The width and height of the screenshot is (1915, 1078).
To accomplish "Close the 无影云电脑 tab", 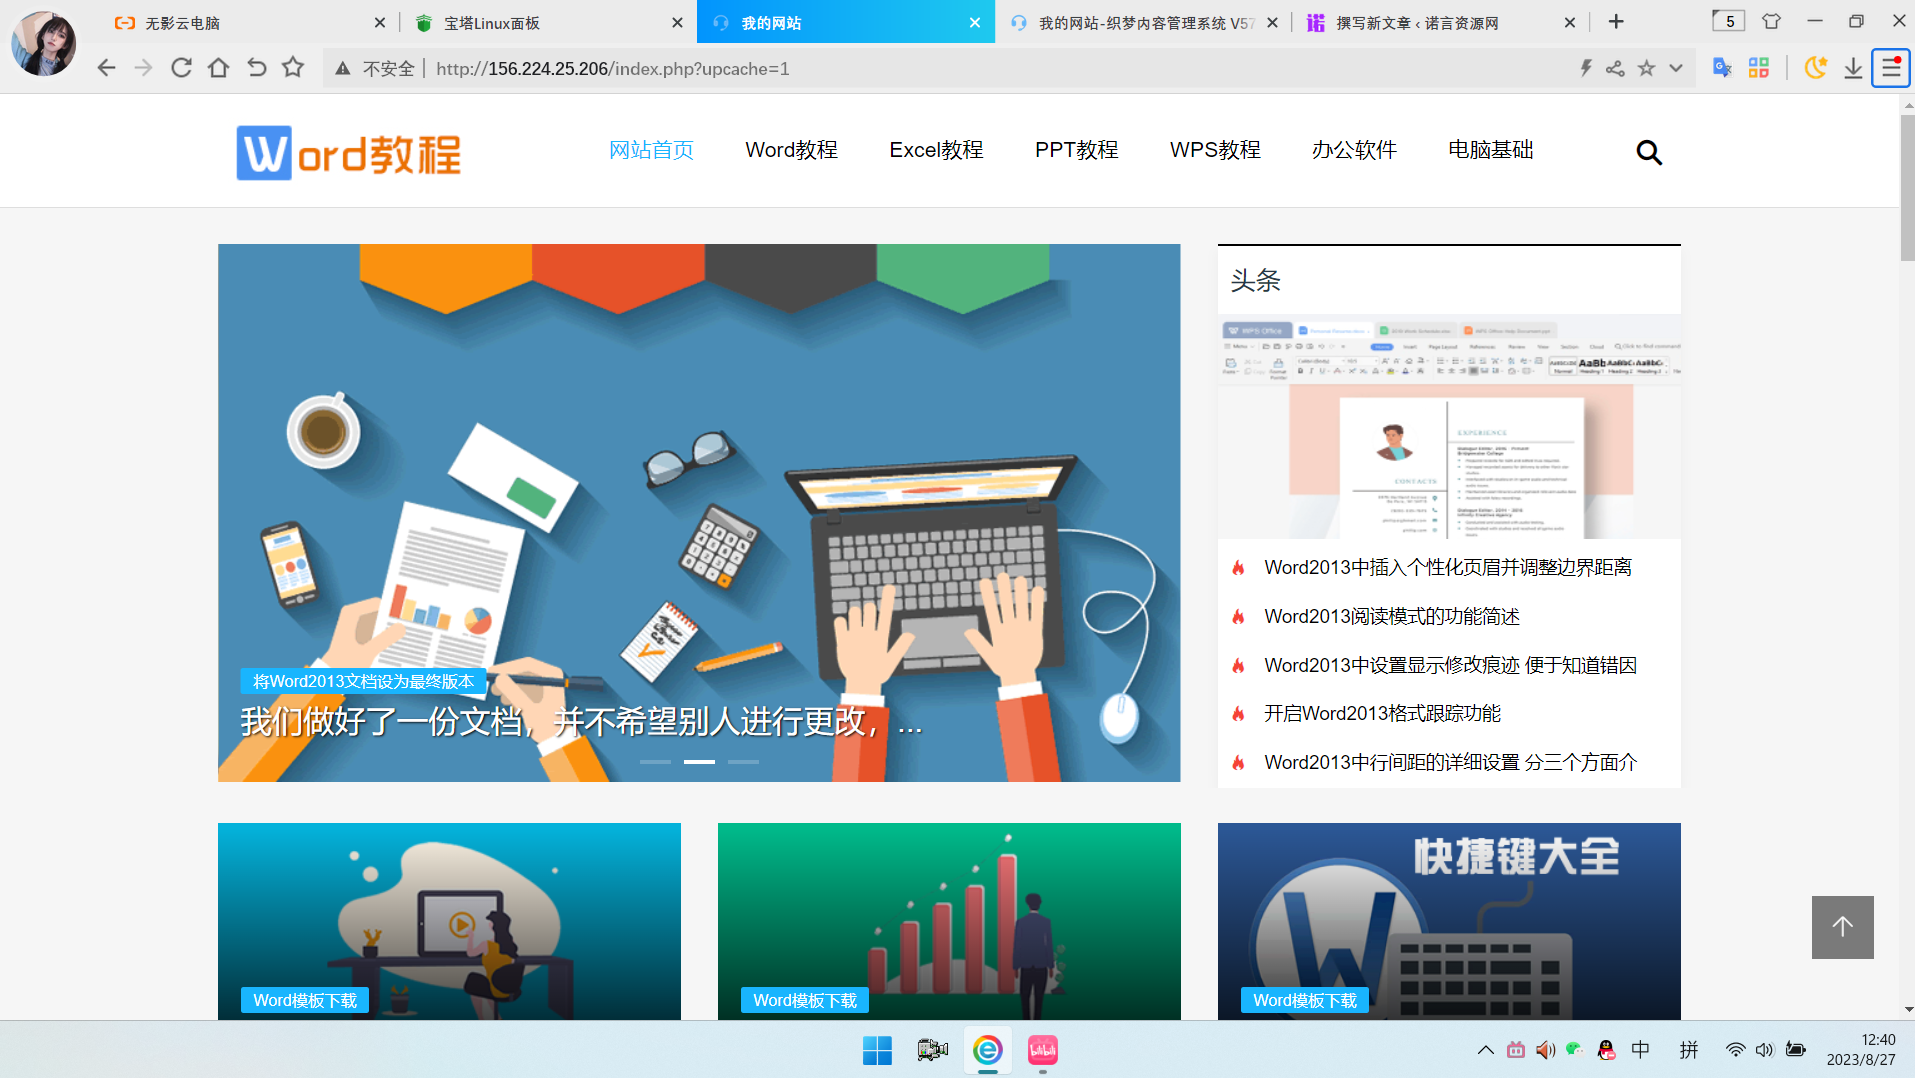I will click(x=380, y=22).
